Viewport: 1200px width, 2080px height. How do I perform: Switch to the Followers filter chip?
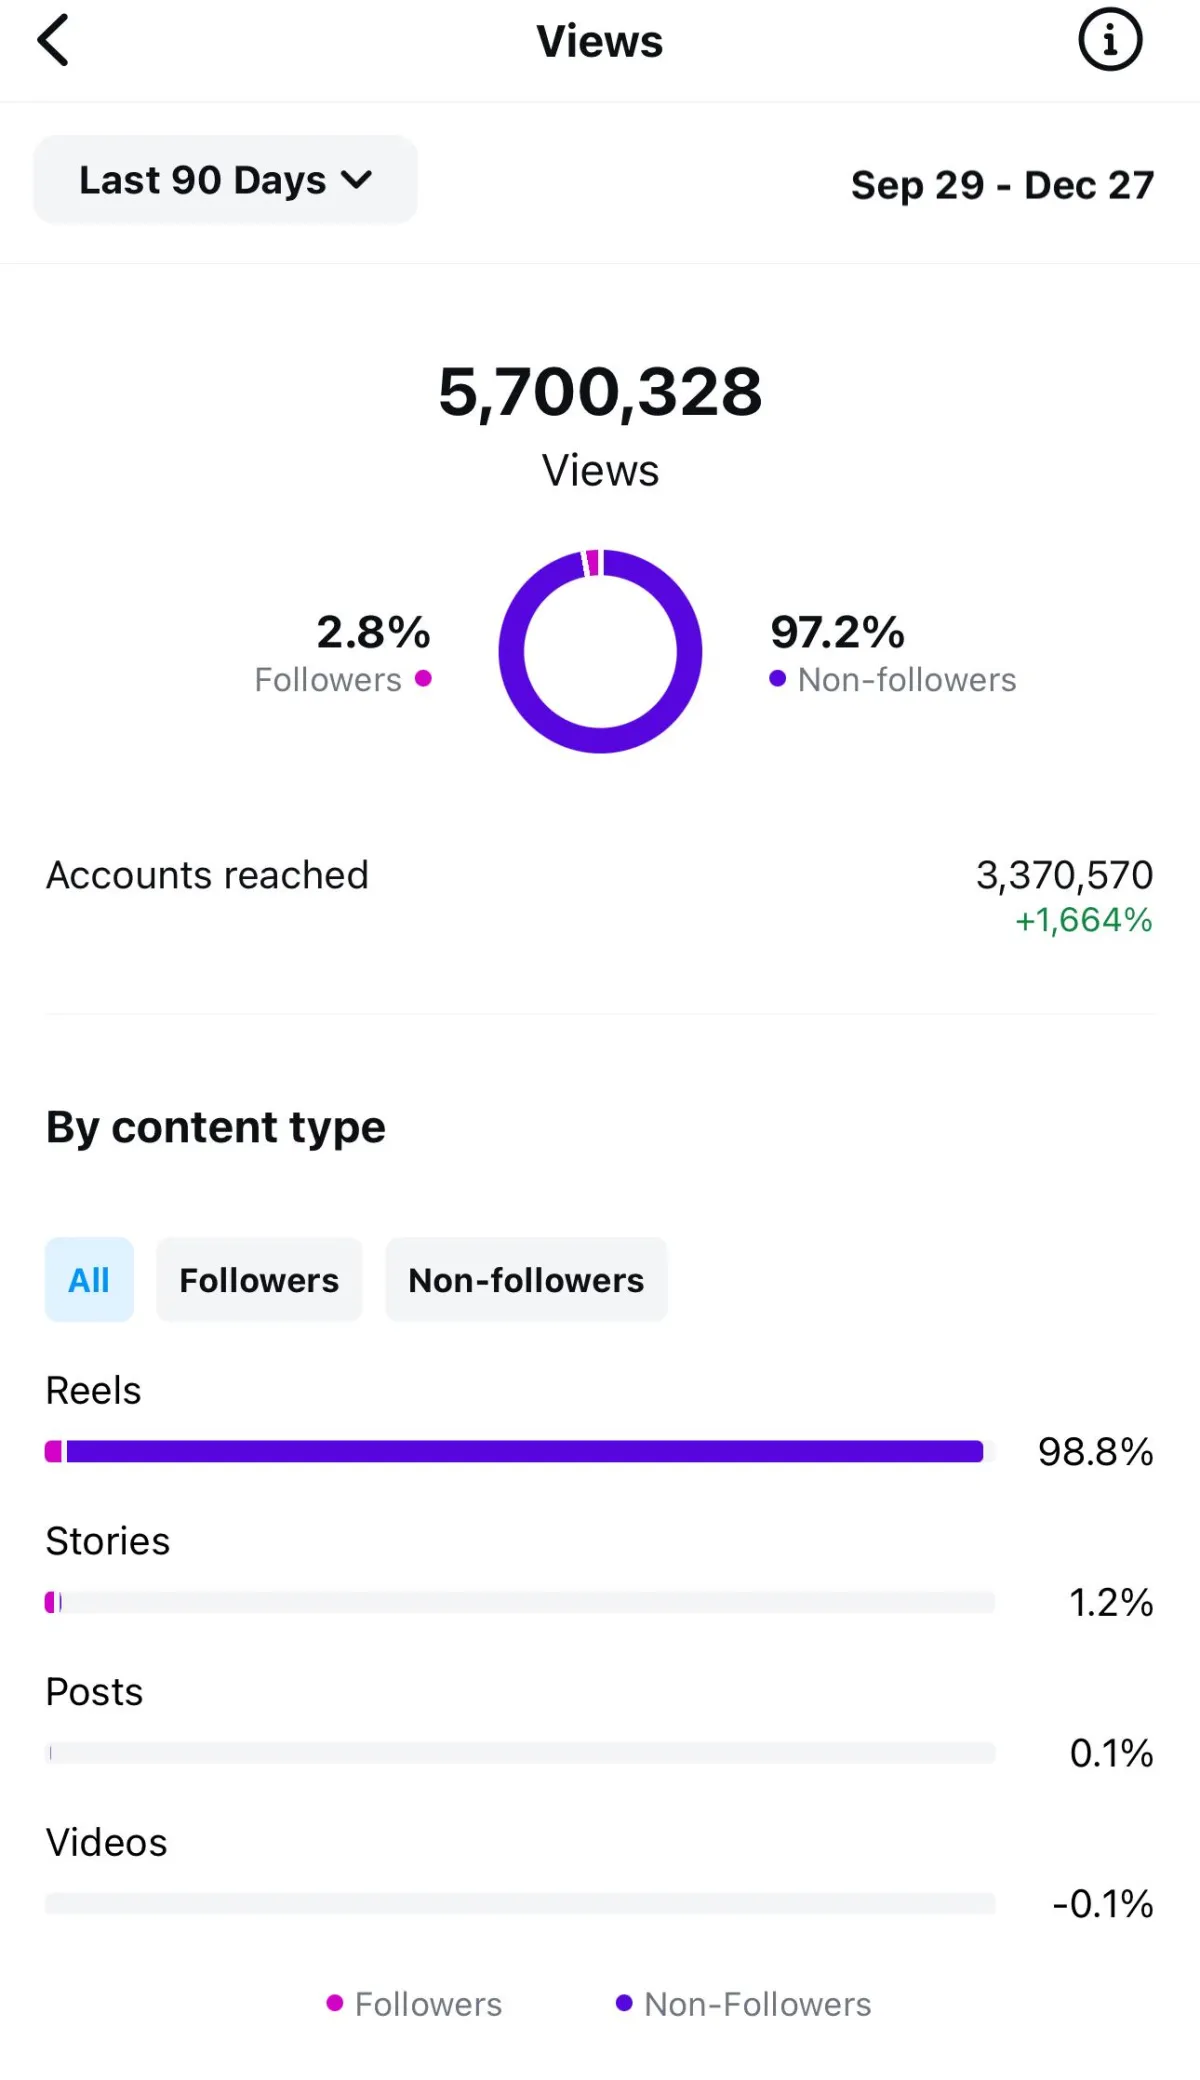click(259, 1279)
